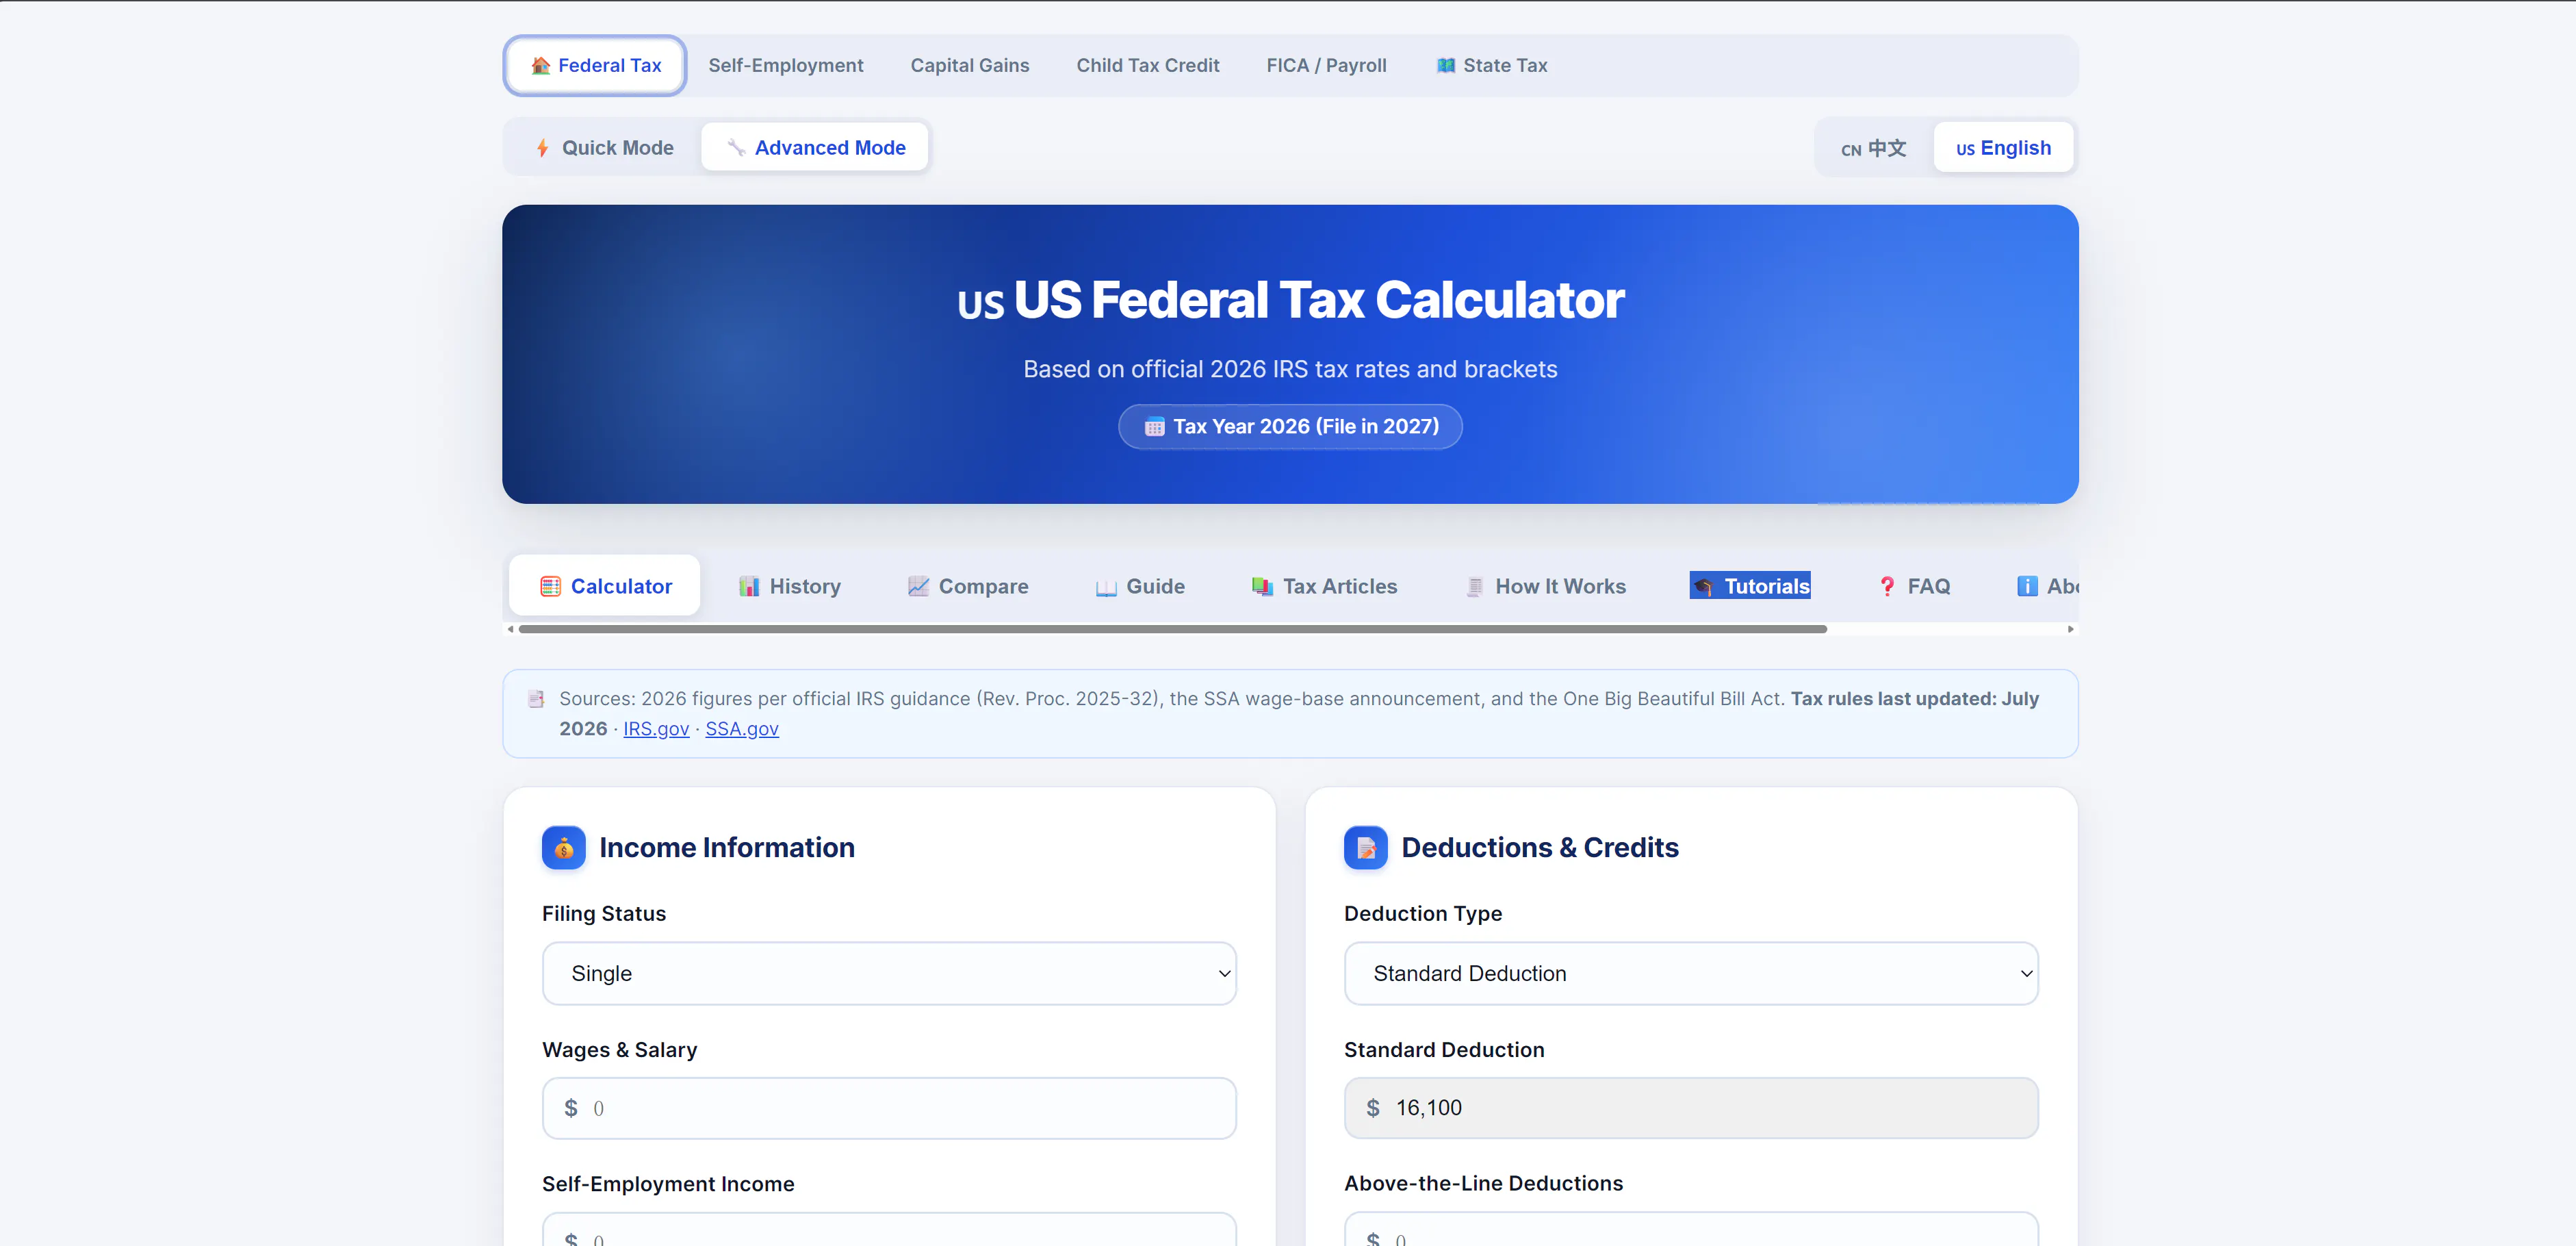Click the money bag Income Information icon
The image size is (2576, 1246).
click(564, 847)
